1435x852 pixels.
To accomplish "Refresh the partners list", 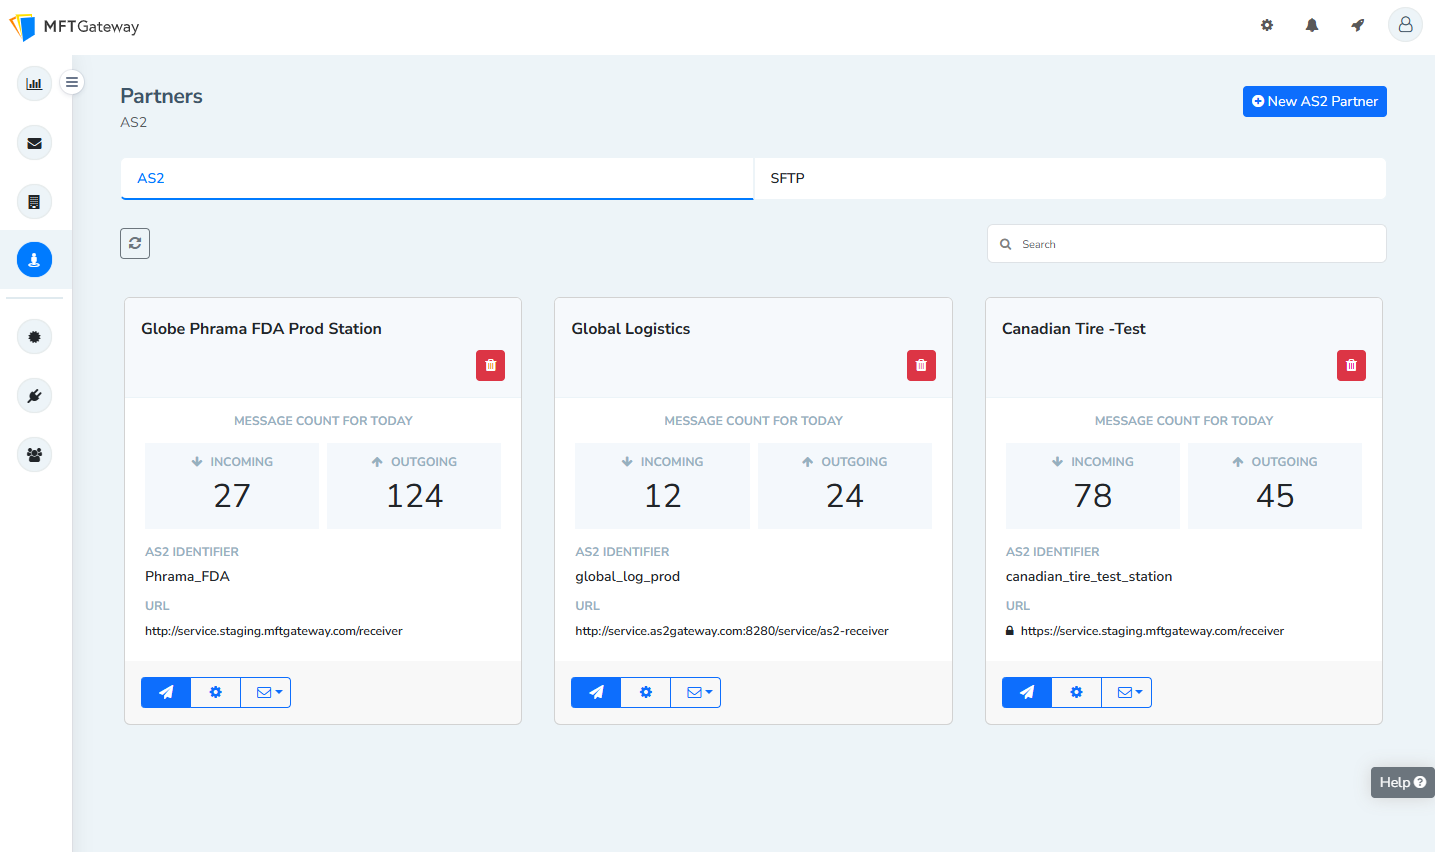I will click(135, 243).
